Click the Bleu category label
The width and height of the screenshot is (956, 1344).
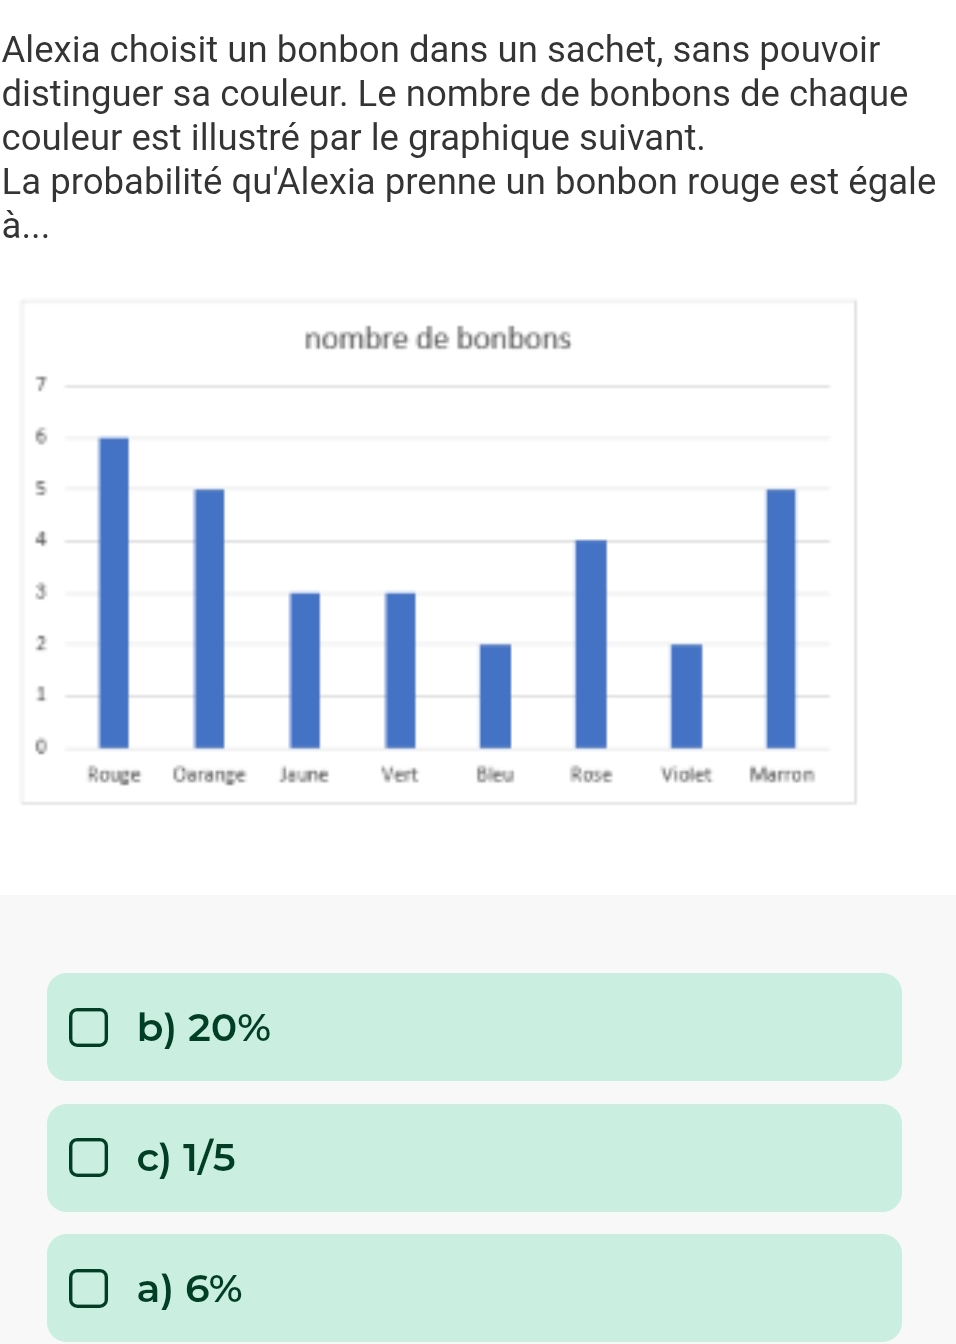tap(495, 775)
